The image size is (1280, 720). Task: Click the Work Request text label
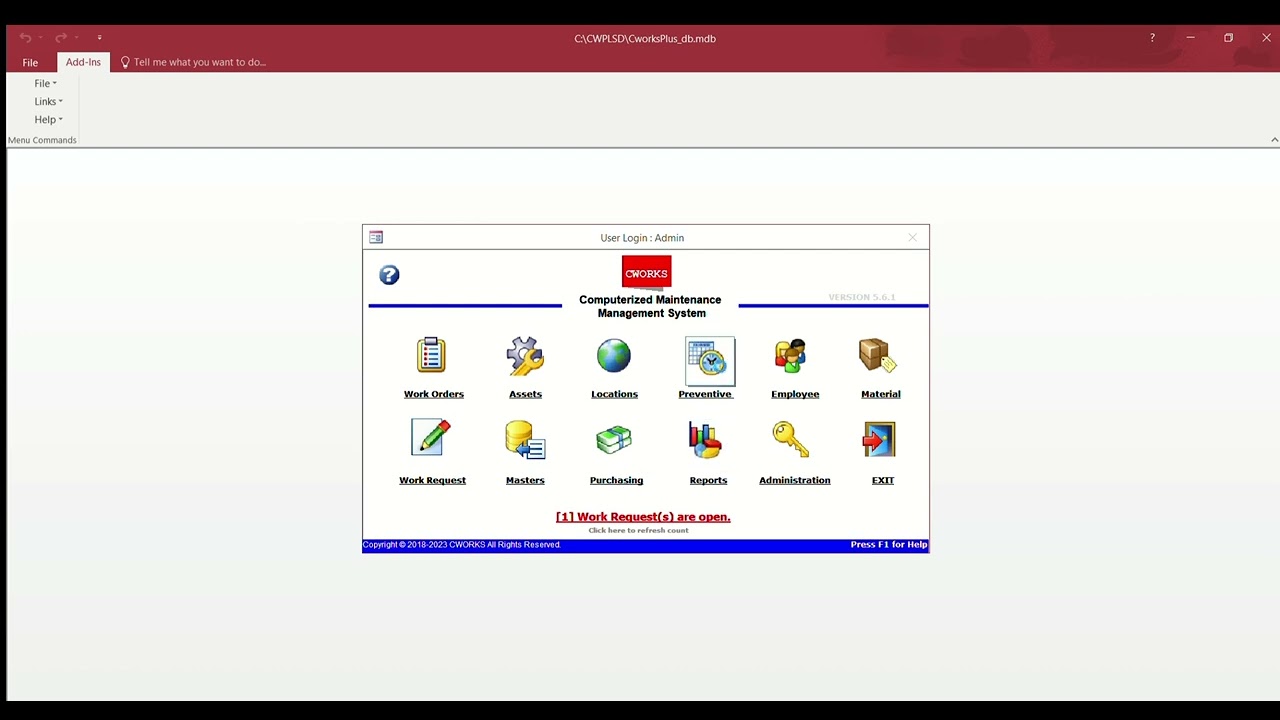(432, 480)
